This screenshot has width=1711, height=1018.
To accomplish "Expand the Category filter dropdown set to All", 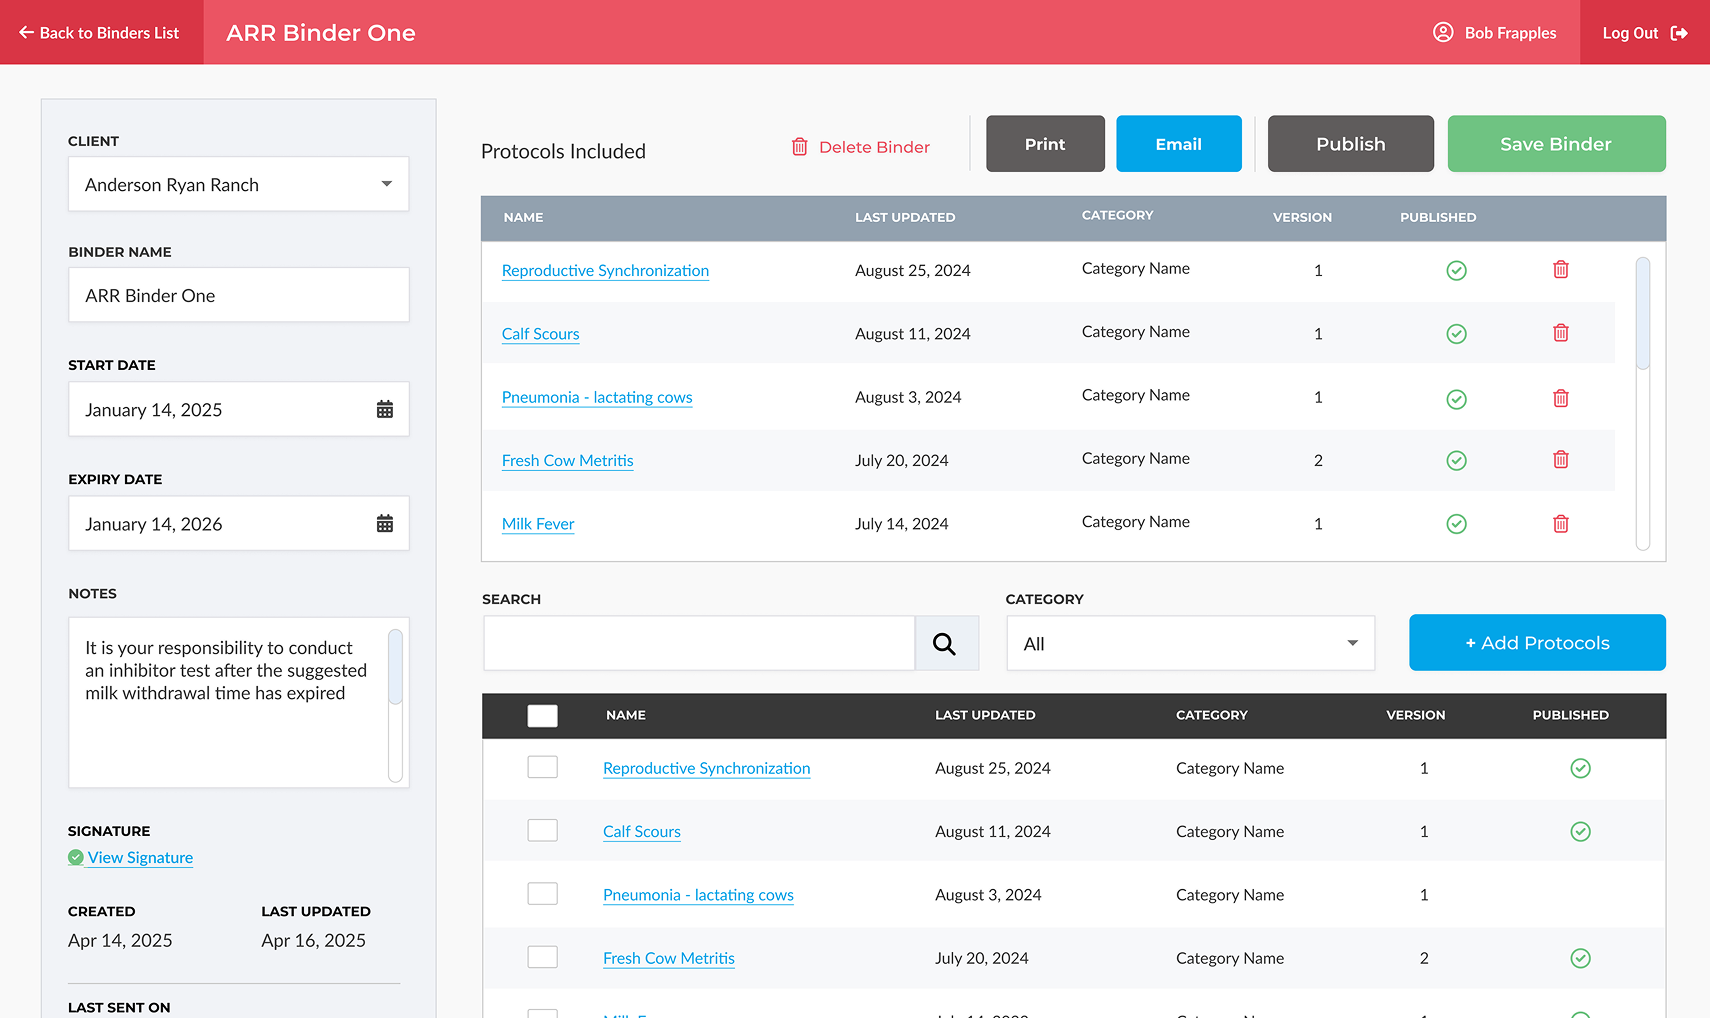I will point(1190,644).
